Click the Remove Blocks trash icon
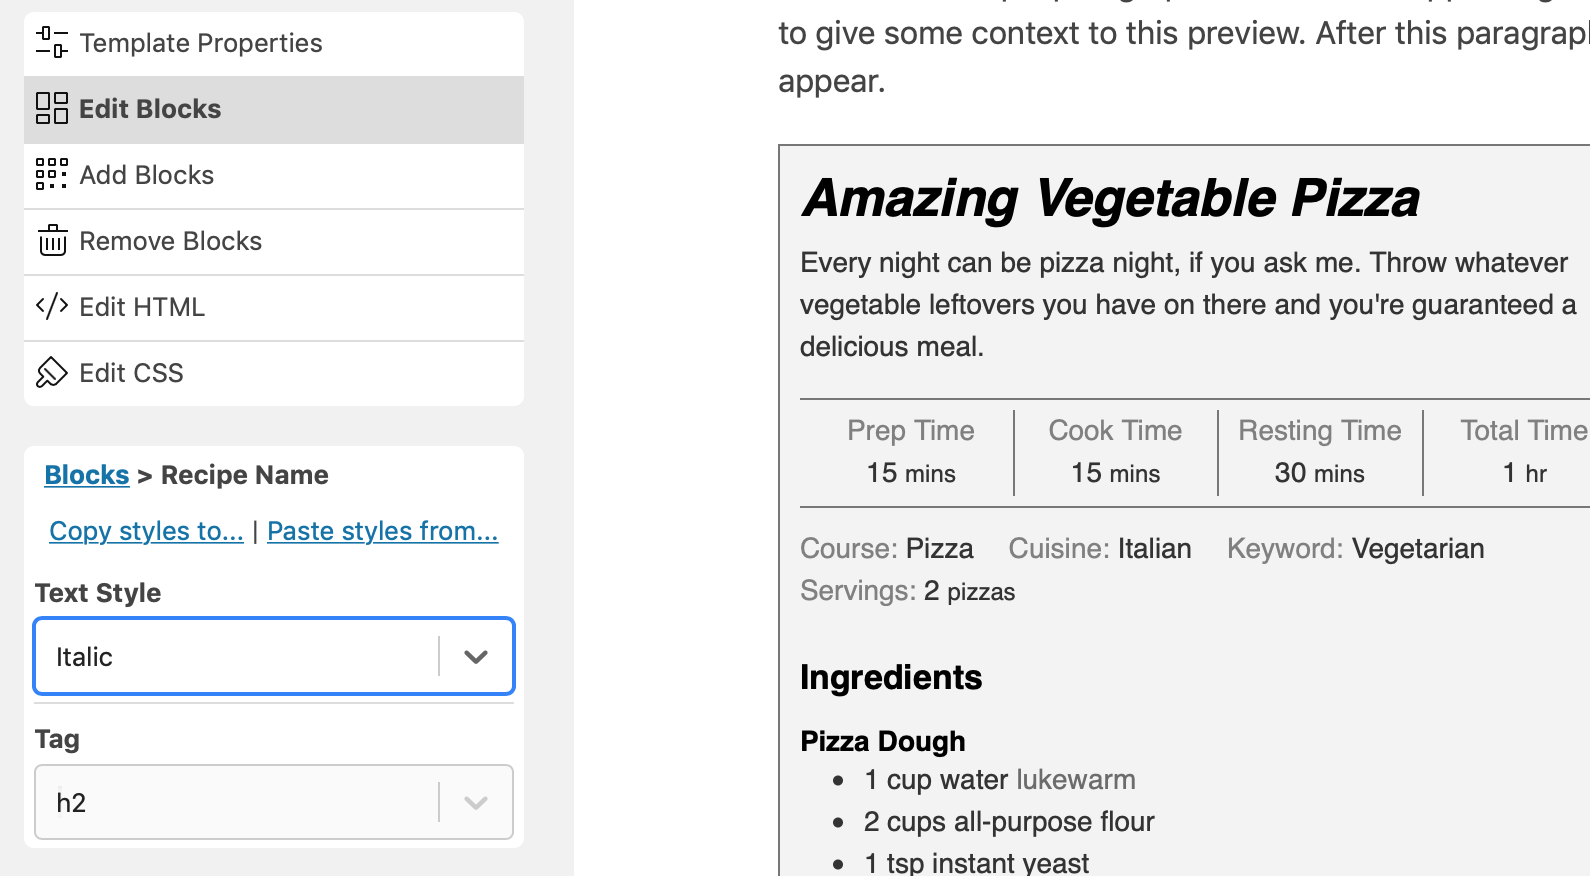 [52, 241]
